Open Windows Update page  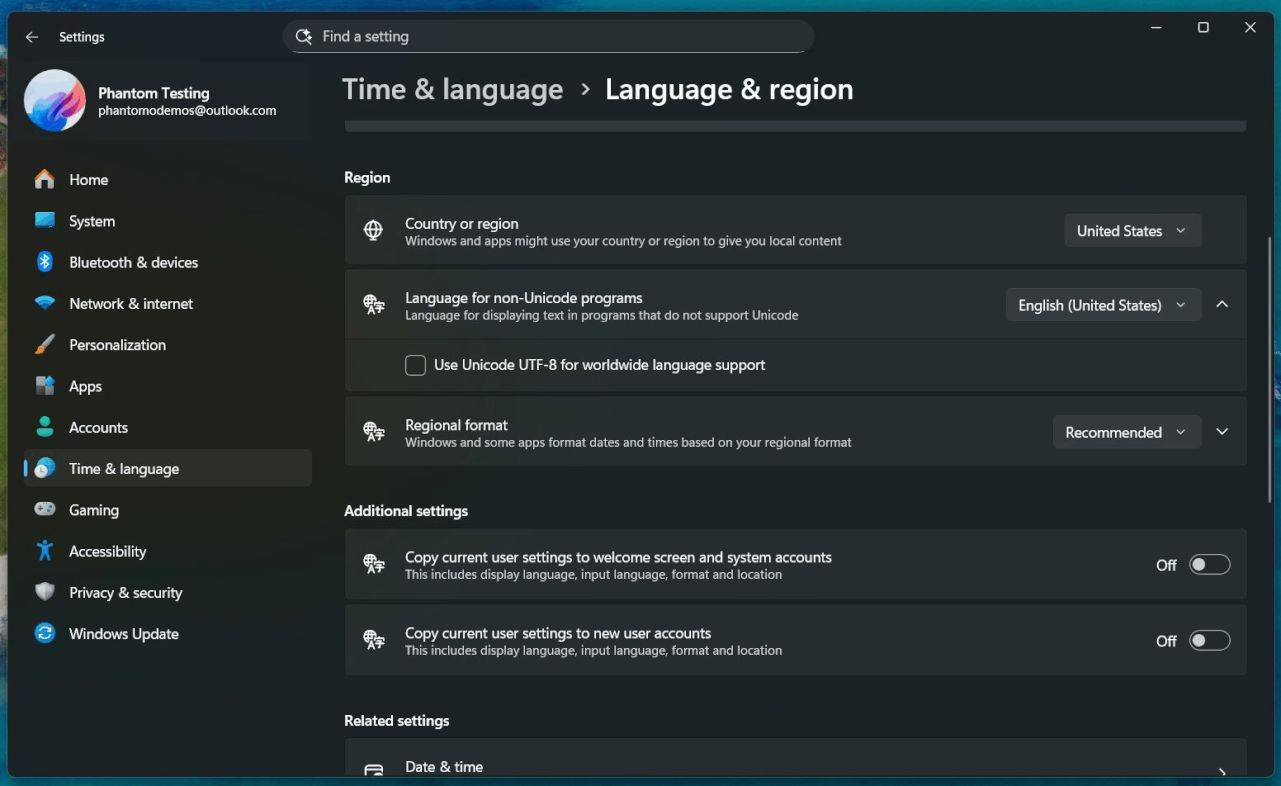click(x=168, y=634)
